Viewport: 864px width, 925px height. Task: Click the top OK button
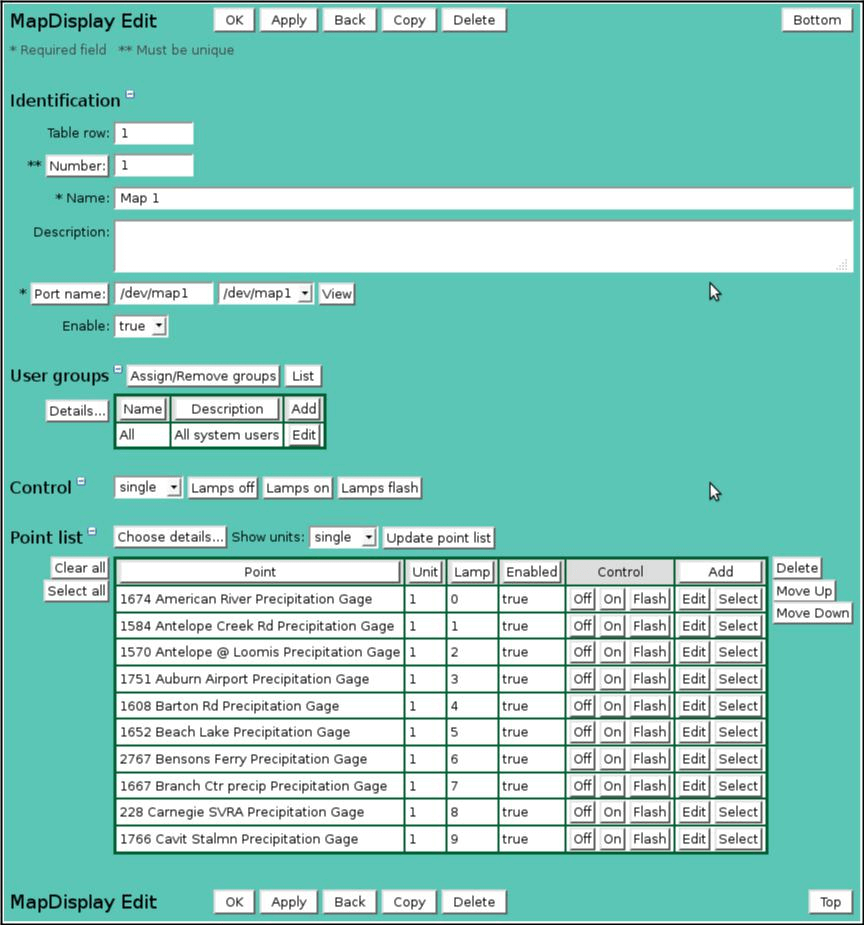pyautogui.click(x=234, y=20)
